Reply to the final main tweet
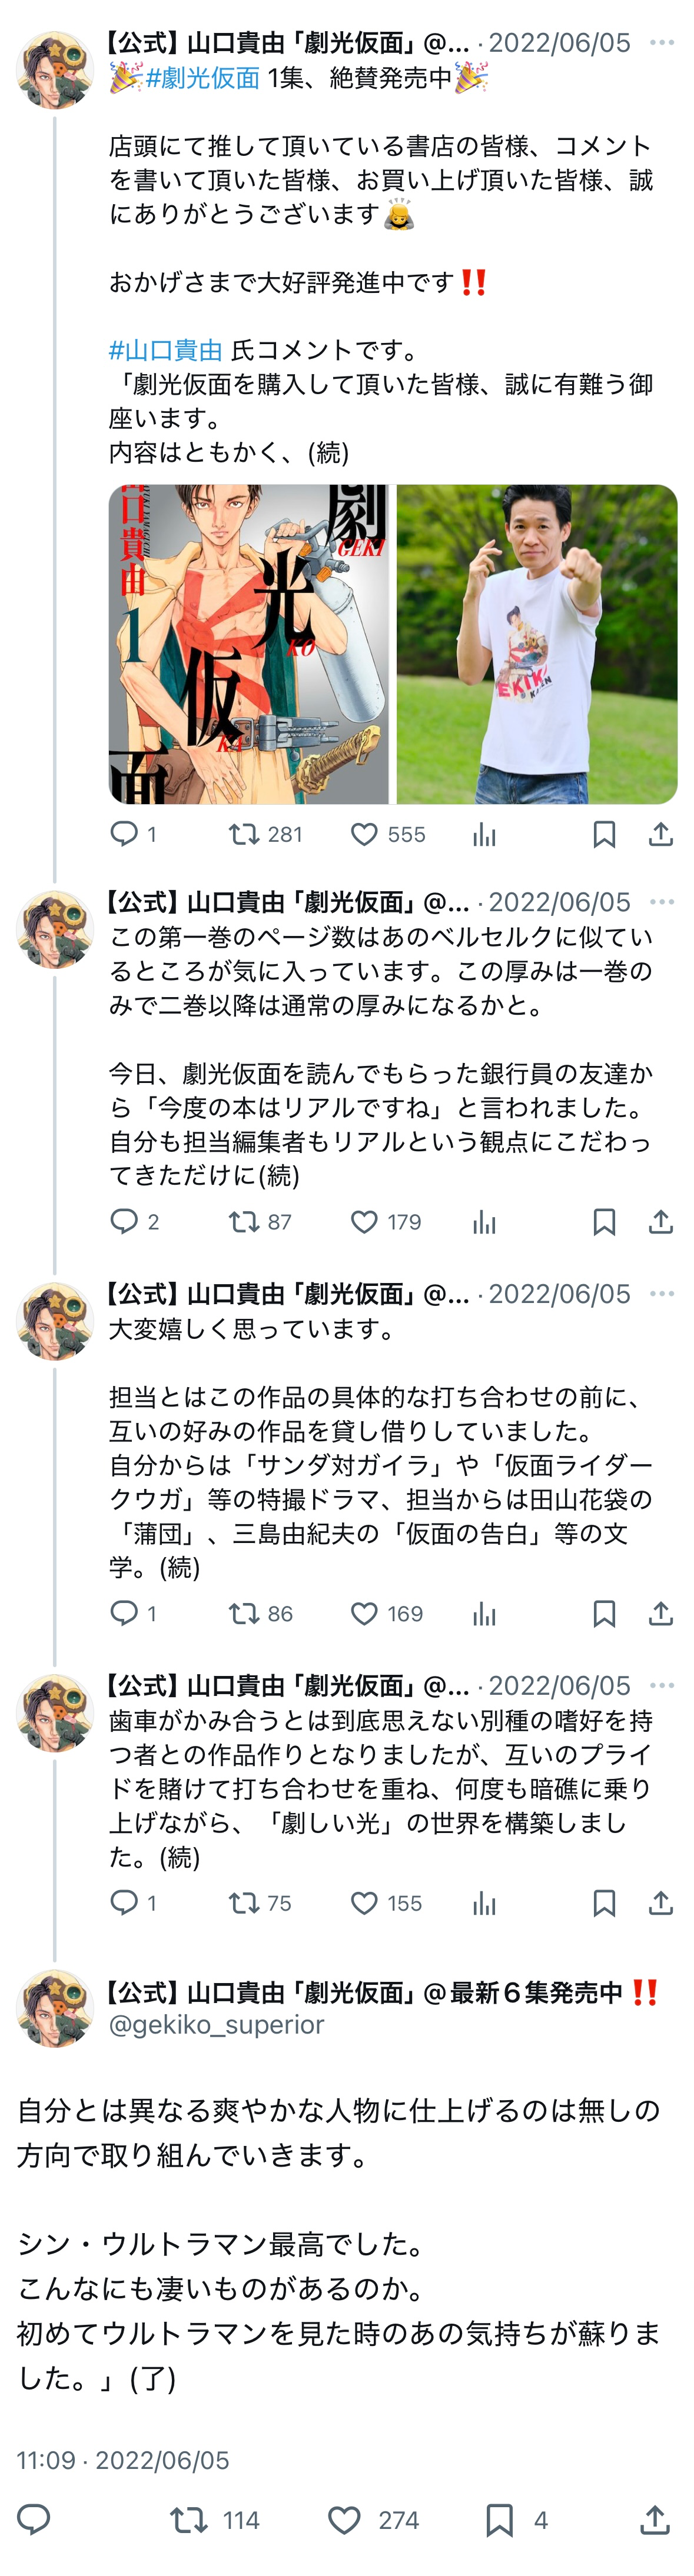 pos(34,2520)
